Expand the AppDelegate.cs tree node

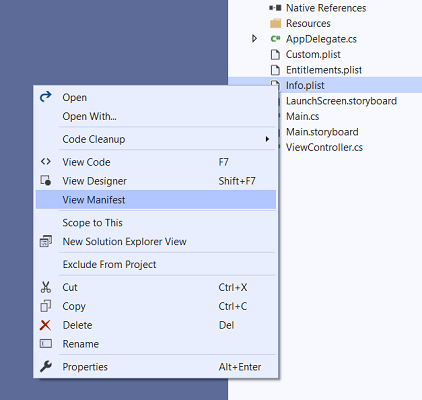[254, 39]
